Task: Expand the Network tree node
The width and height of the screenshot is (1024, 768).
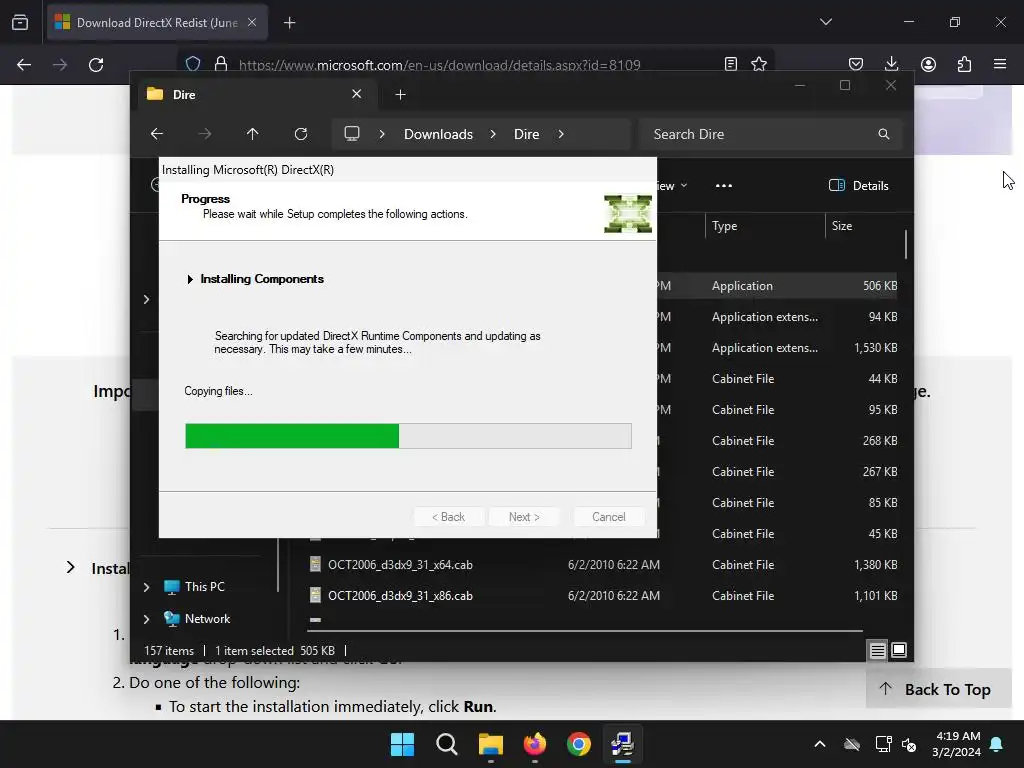Action: [146, 619]
